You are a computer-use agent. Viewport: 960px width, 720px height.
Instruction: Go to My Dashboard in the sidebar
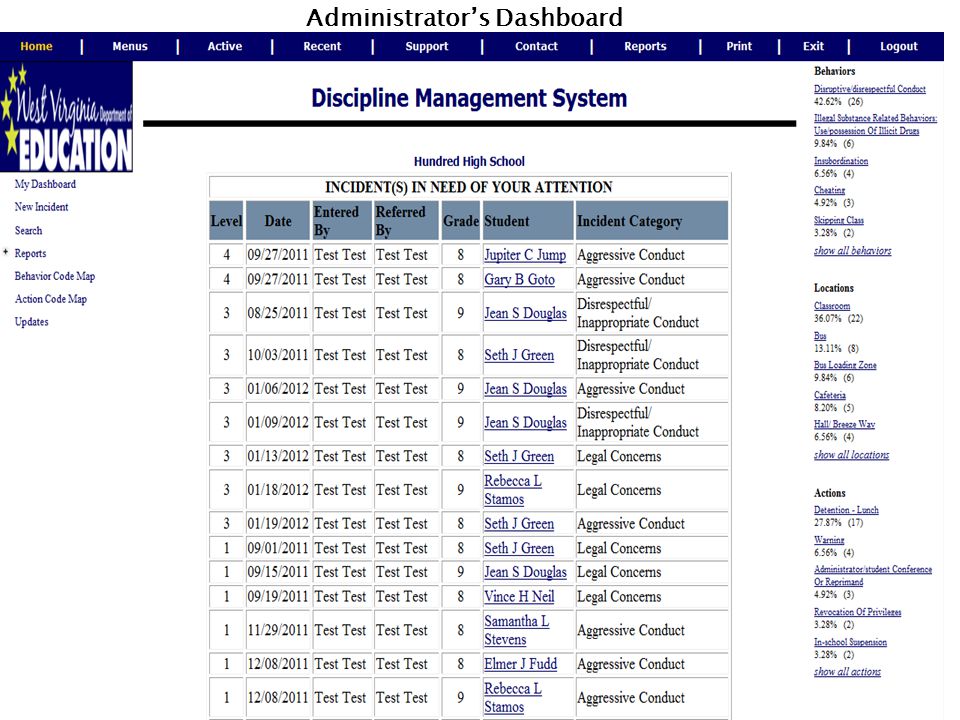coord(45,184)
